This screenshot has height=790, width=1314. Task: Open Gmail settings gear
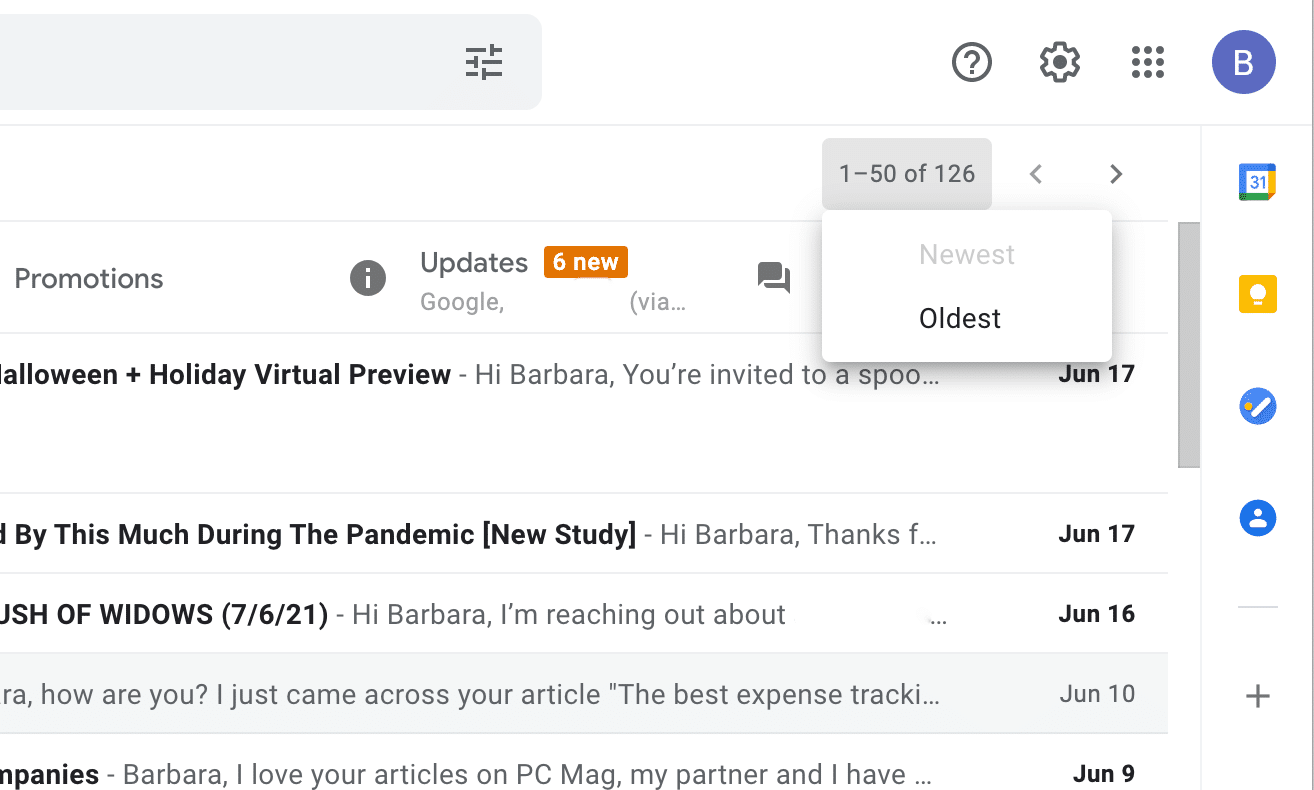pyautogui.click(x=1059, y=62)
